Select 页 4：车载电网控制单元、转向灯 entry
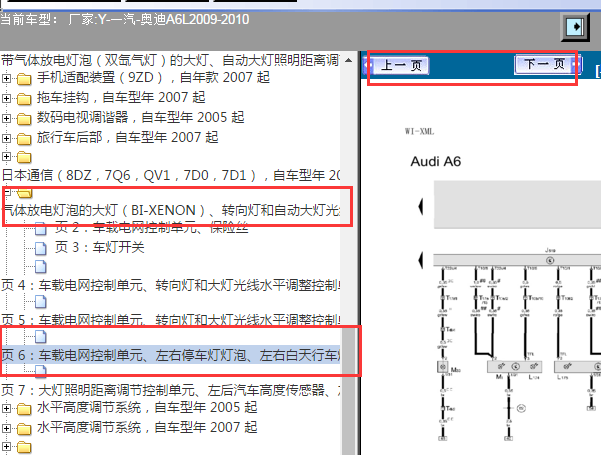Image resolution: width=601 pixels, height=455 pixels. 171,285
